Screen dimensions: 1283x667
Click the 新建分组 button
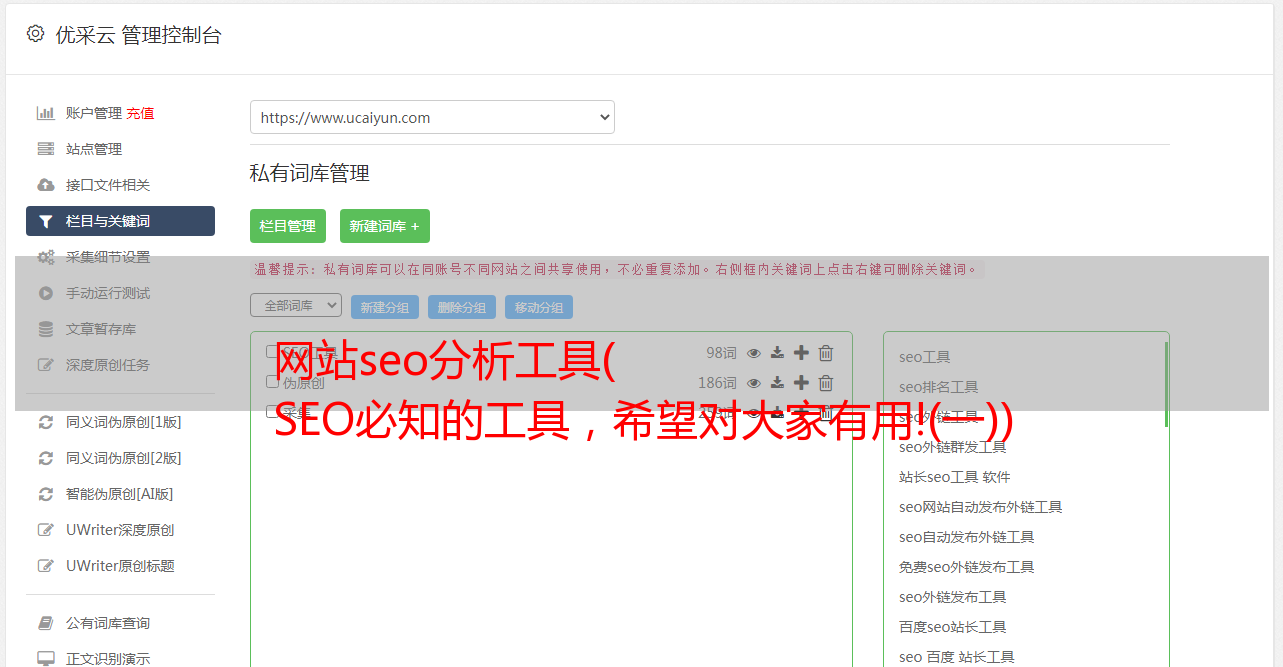tap(385, 307)
